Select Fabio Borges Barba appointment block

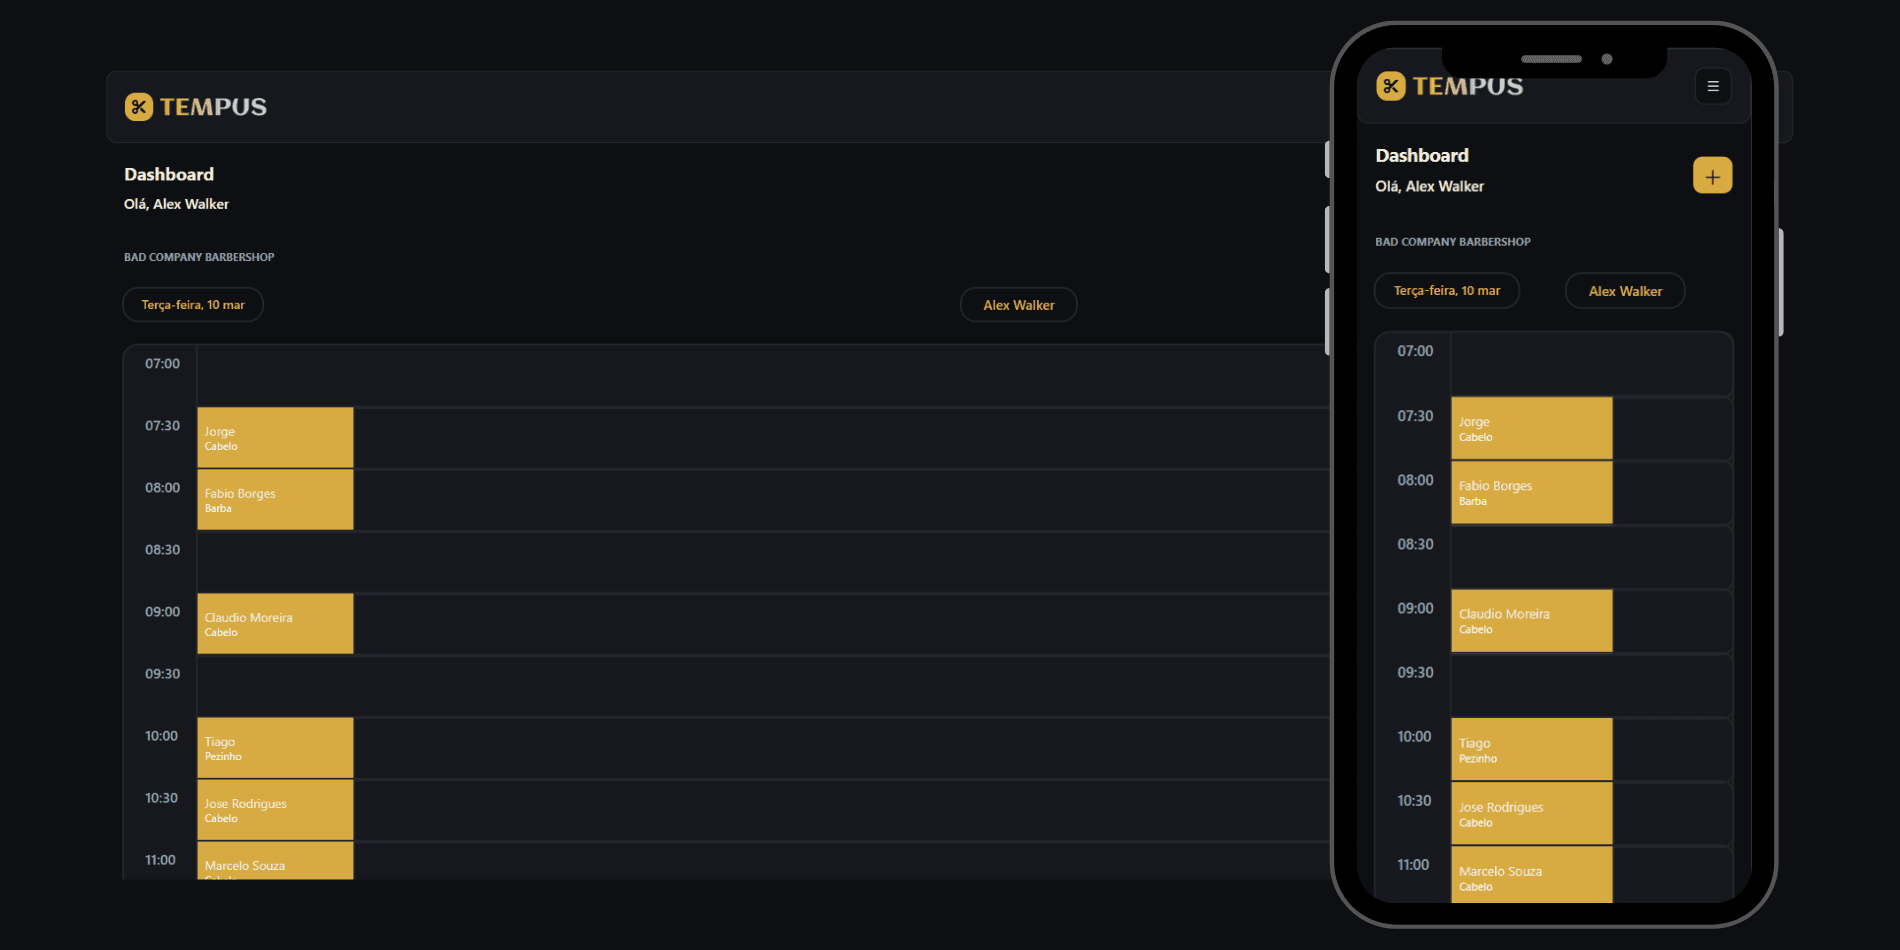(x=275, y=498)
